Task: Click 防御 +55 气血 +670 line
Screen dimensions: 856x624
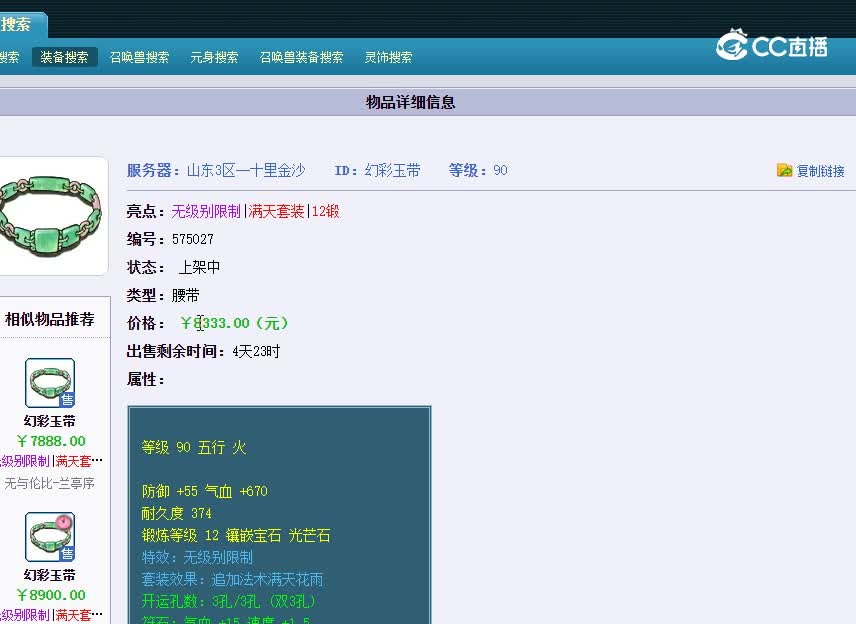Action: (205, 491)
